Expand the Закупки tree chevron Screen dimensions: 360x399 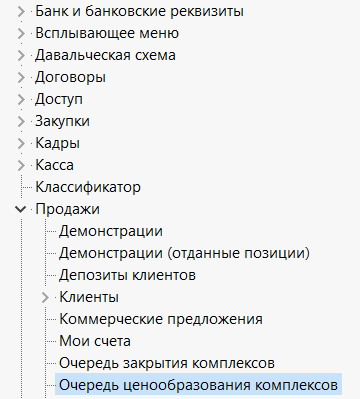coord(21,122)
